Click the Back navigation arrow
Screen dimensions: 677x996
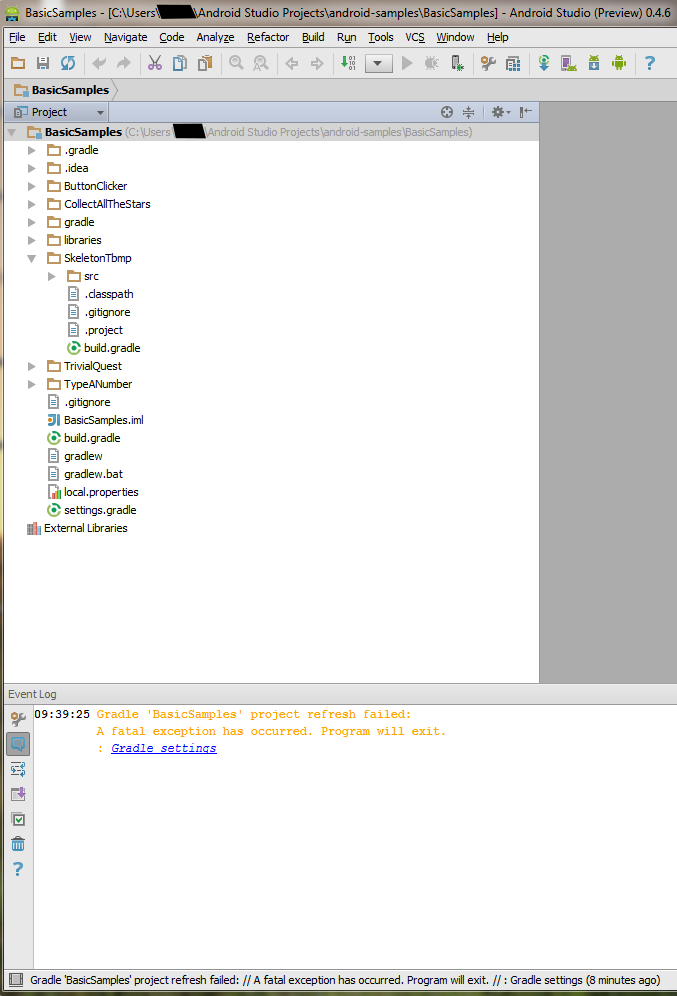(292, 63)
